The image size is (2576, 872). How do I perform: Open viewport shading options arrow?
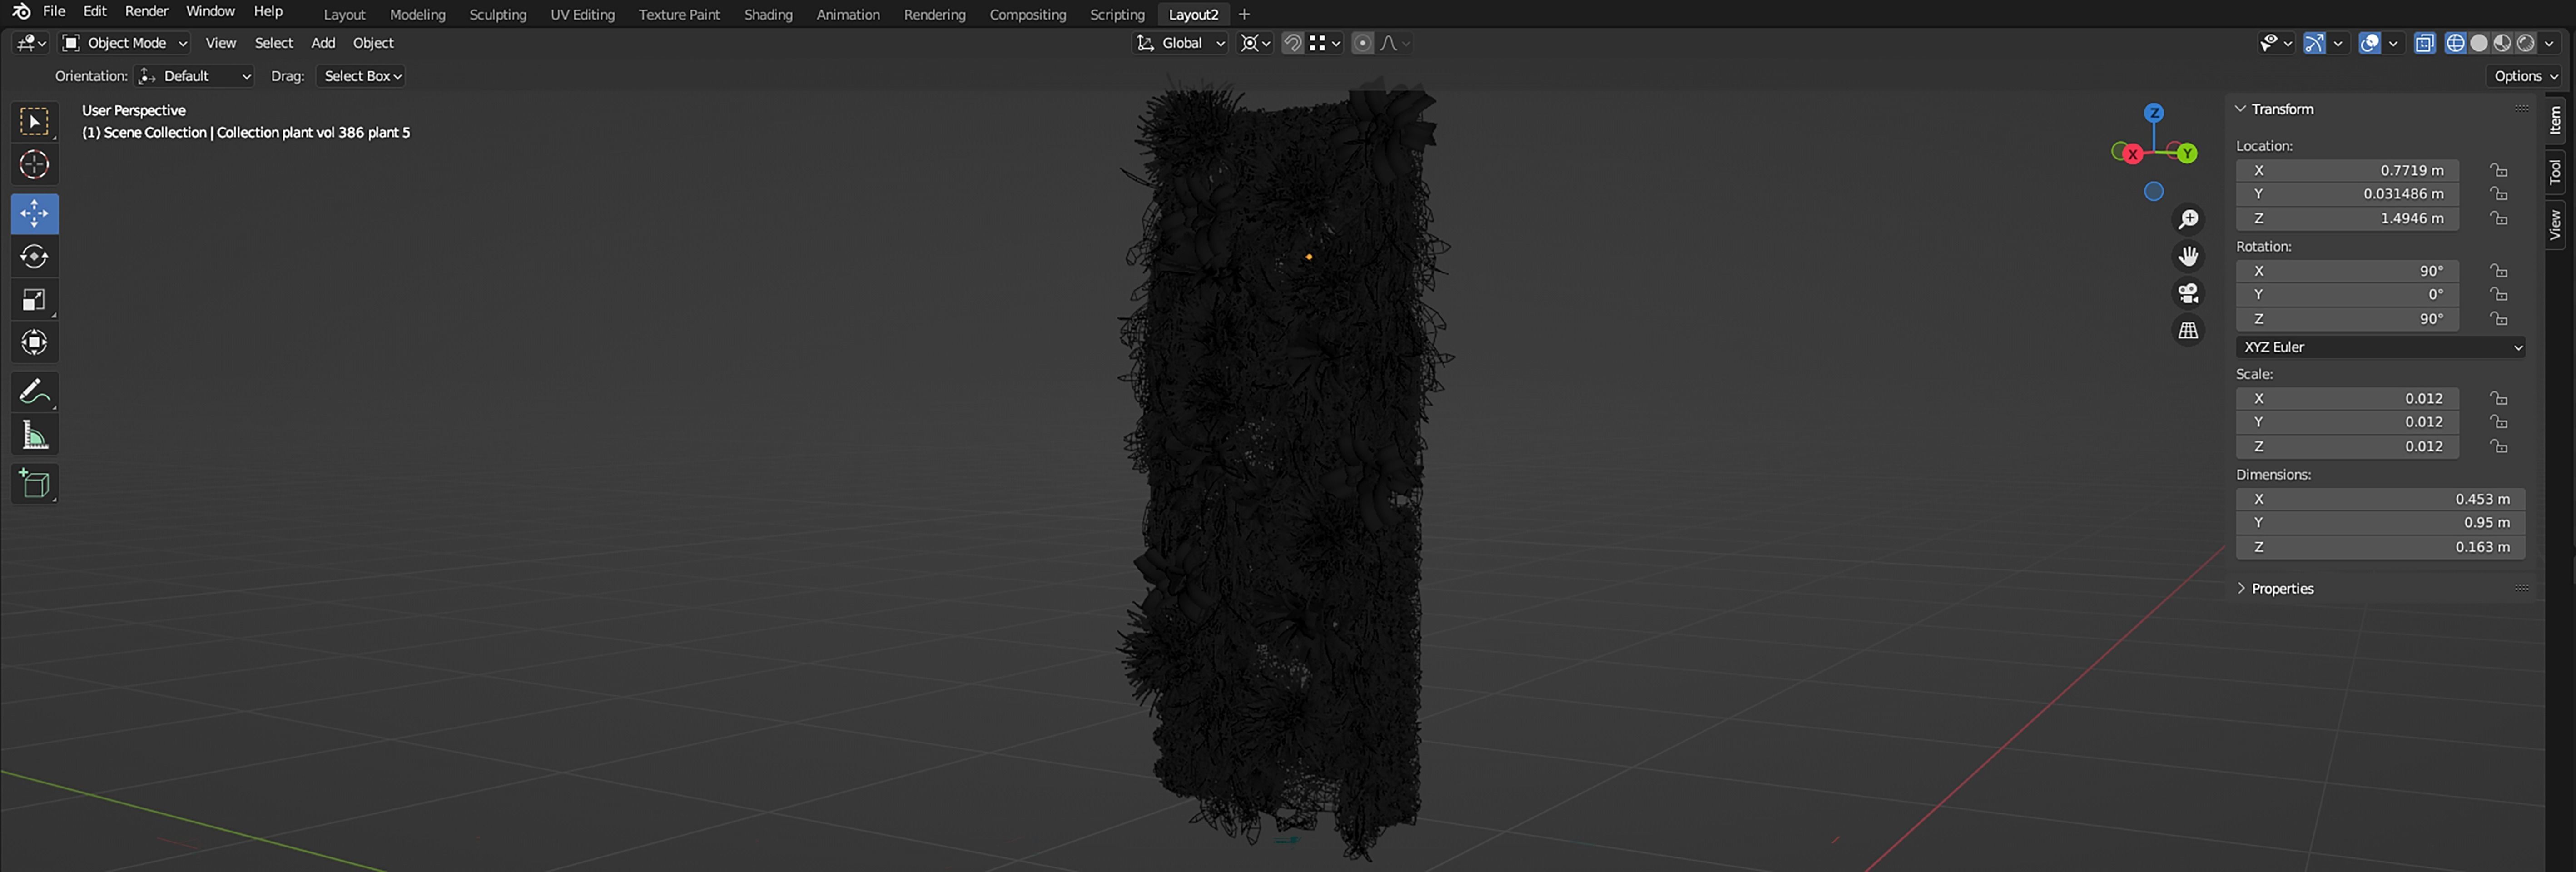(x=2549, y=43)
